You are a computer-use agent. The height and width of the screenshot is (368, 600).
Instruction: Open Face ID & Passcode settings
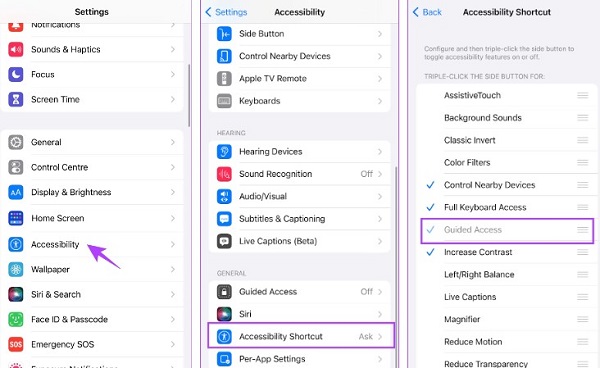click(92, 319)
